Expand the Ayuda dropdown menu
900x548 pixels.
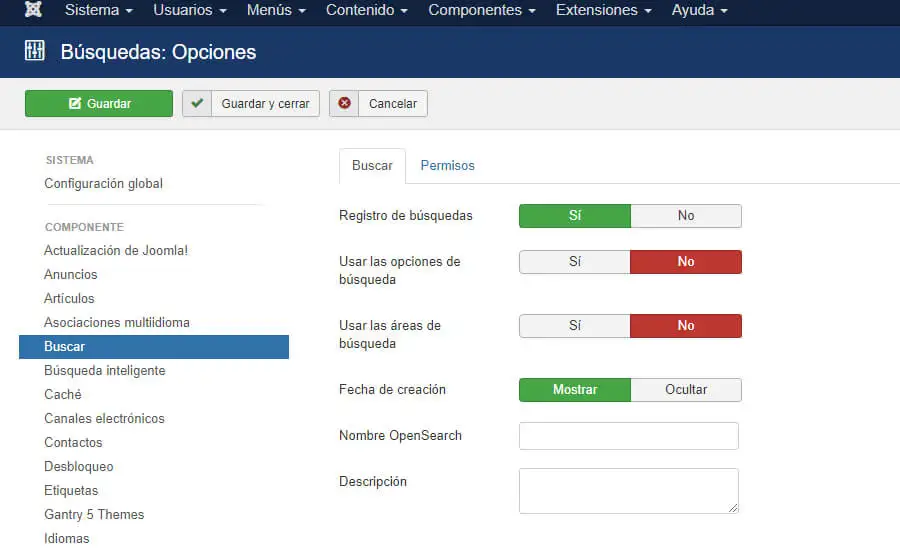(x=699, y=10)
